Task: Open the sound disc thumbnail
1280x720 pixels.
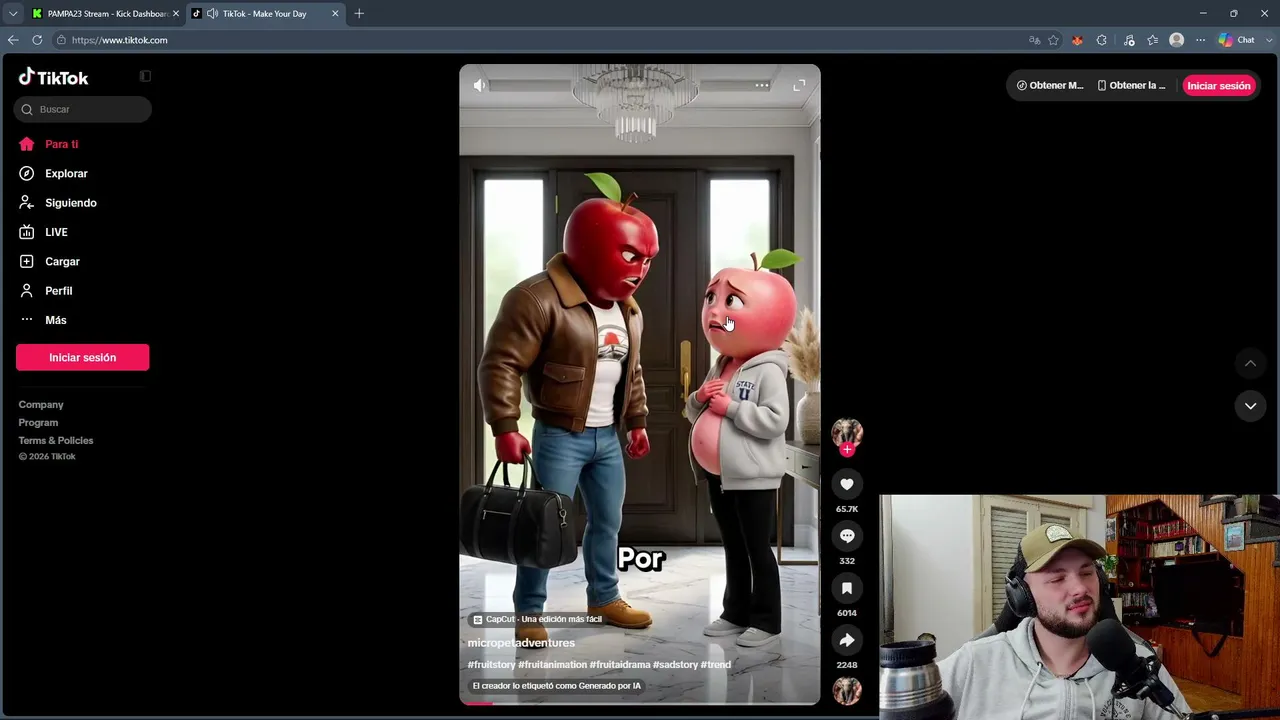Action: point(847,691)
